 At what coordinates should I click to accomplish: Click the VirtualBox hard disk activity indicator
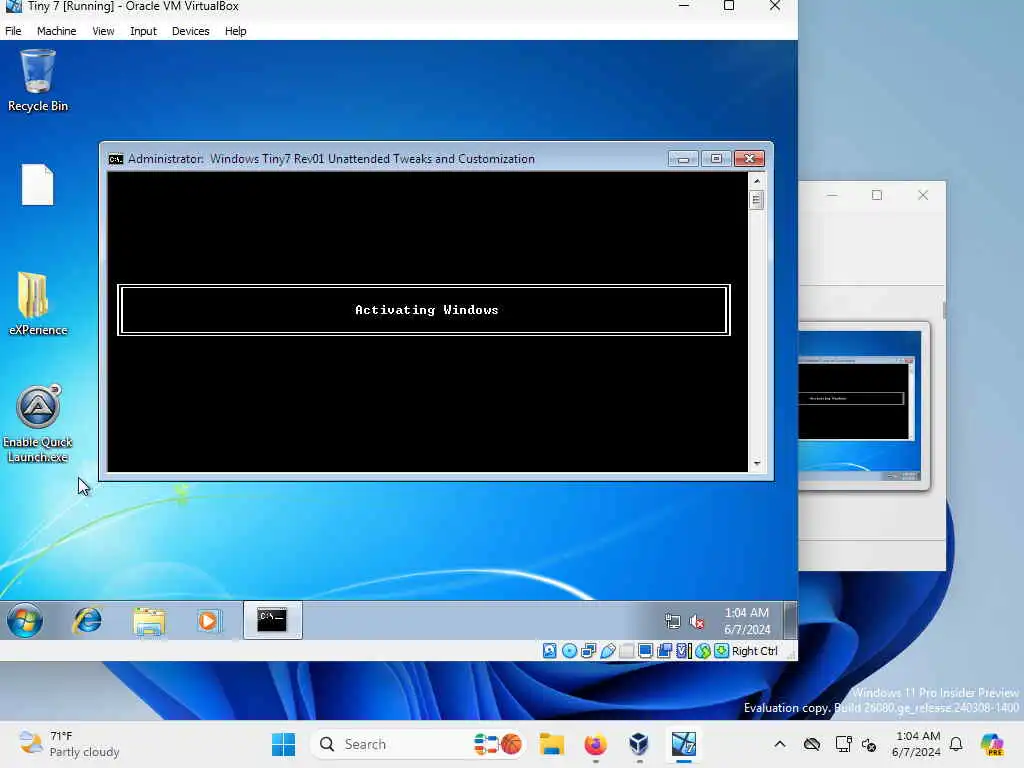click(x=550, y=651)
